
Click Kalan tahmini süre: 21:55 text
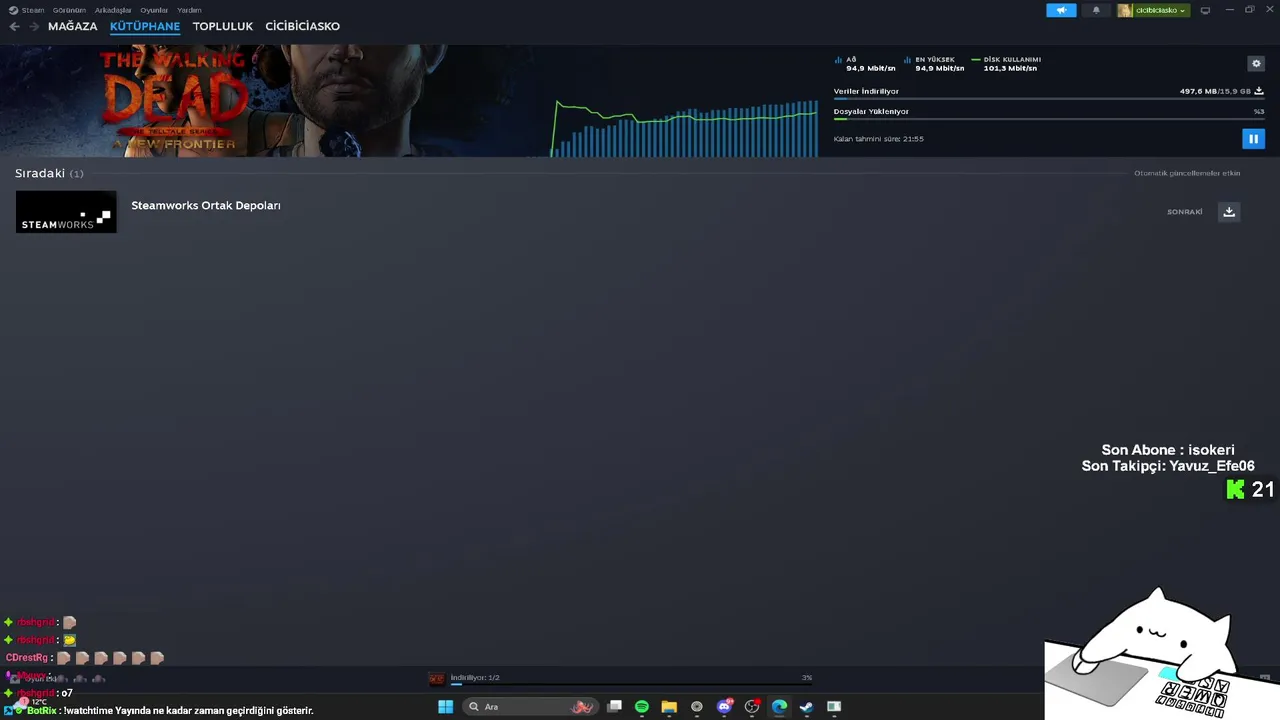tap(879, 139)
